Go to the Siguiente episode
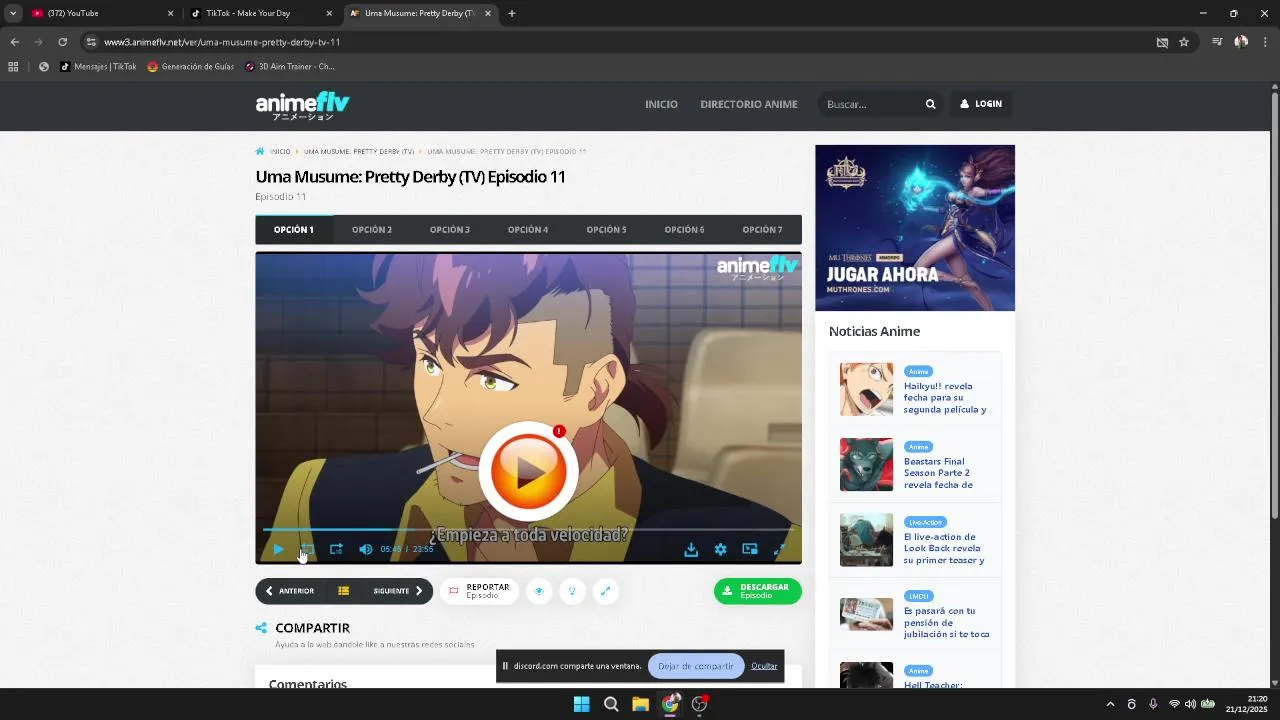1280x720 pixels. point(398,591)
